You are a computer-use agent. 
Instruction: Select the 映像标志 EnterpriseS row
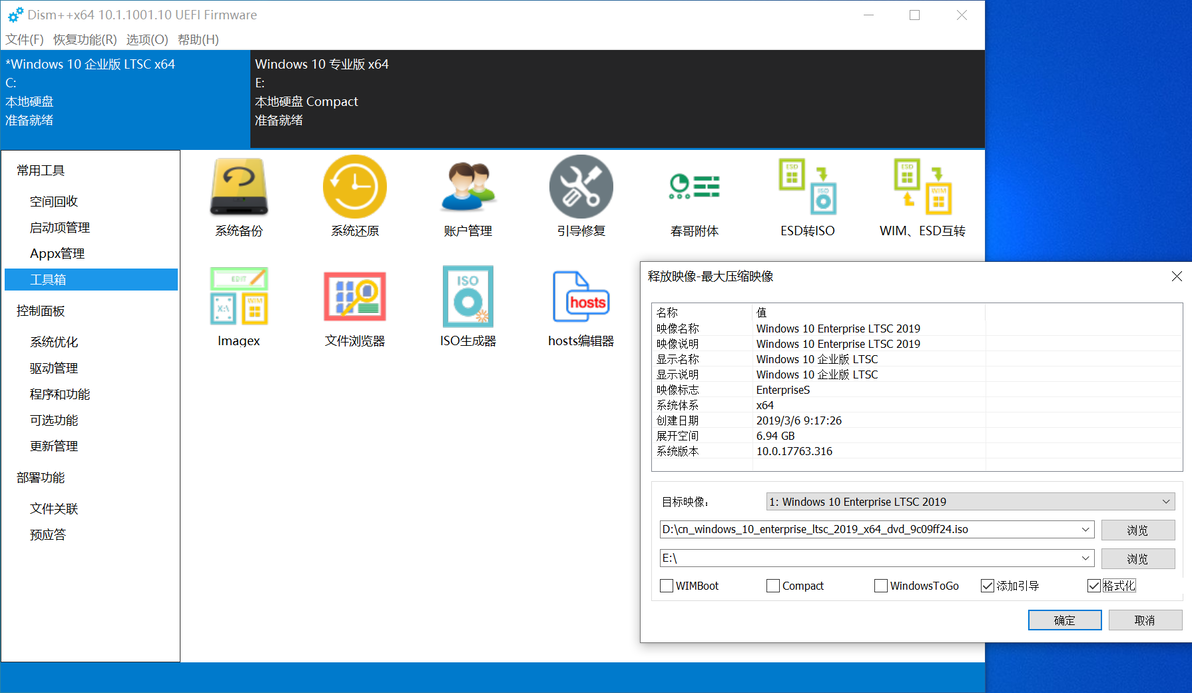click(x=916, y=390)
